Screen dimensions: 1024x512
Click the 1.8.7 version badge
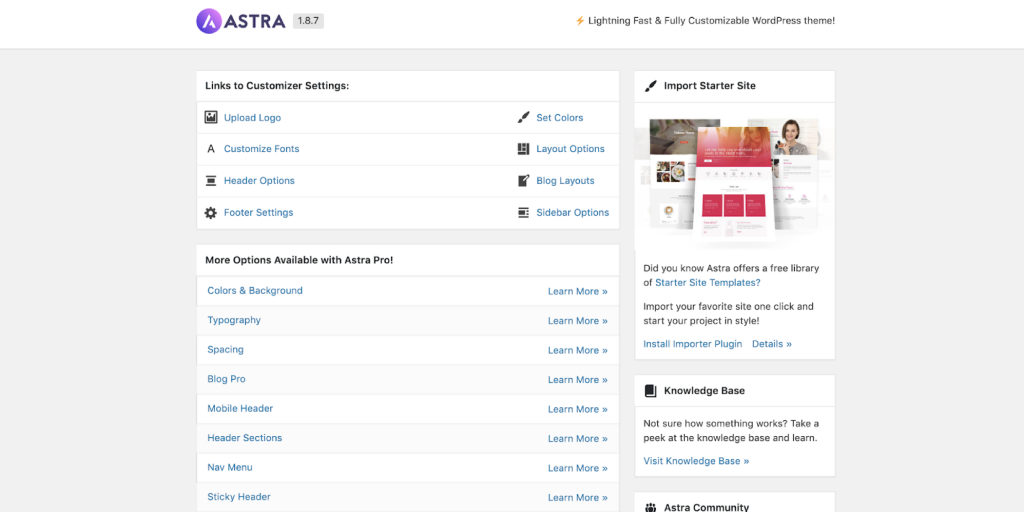click(x=308, y=21)
